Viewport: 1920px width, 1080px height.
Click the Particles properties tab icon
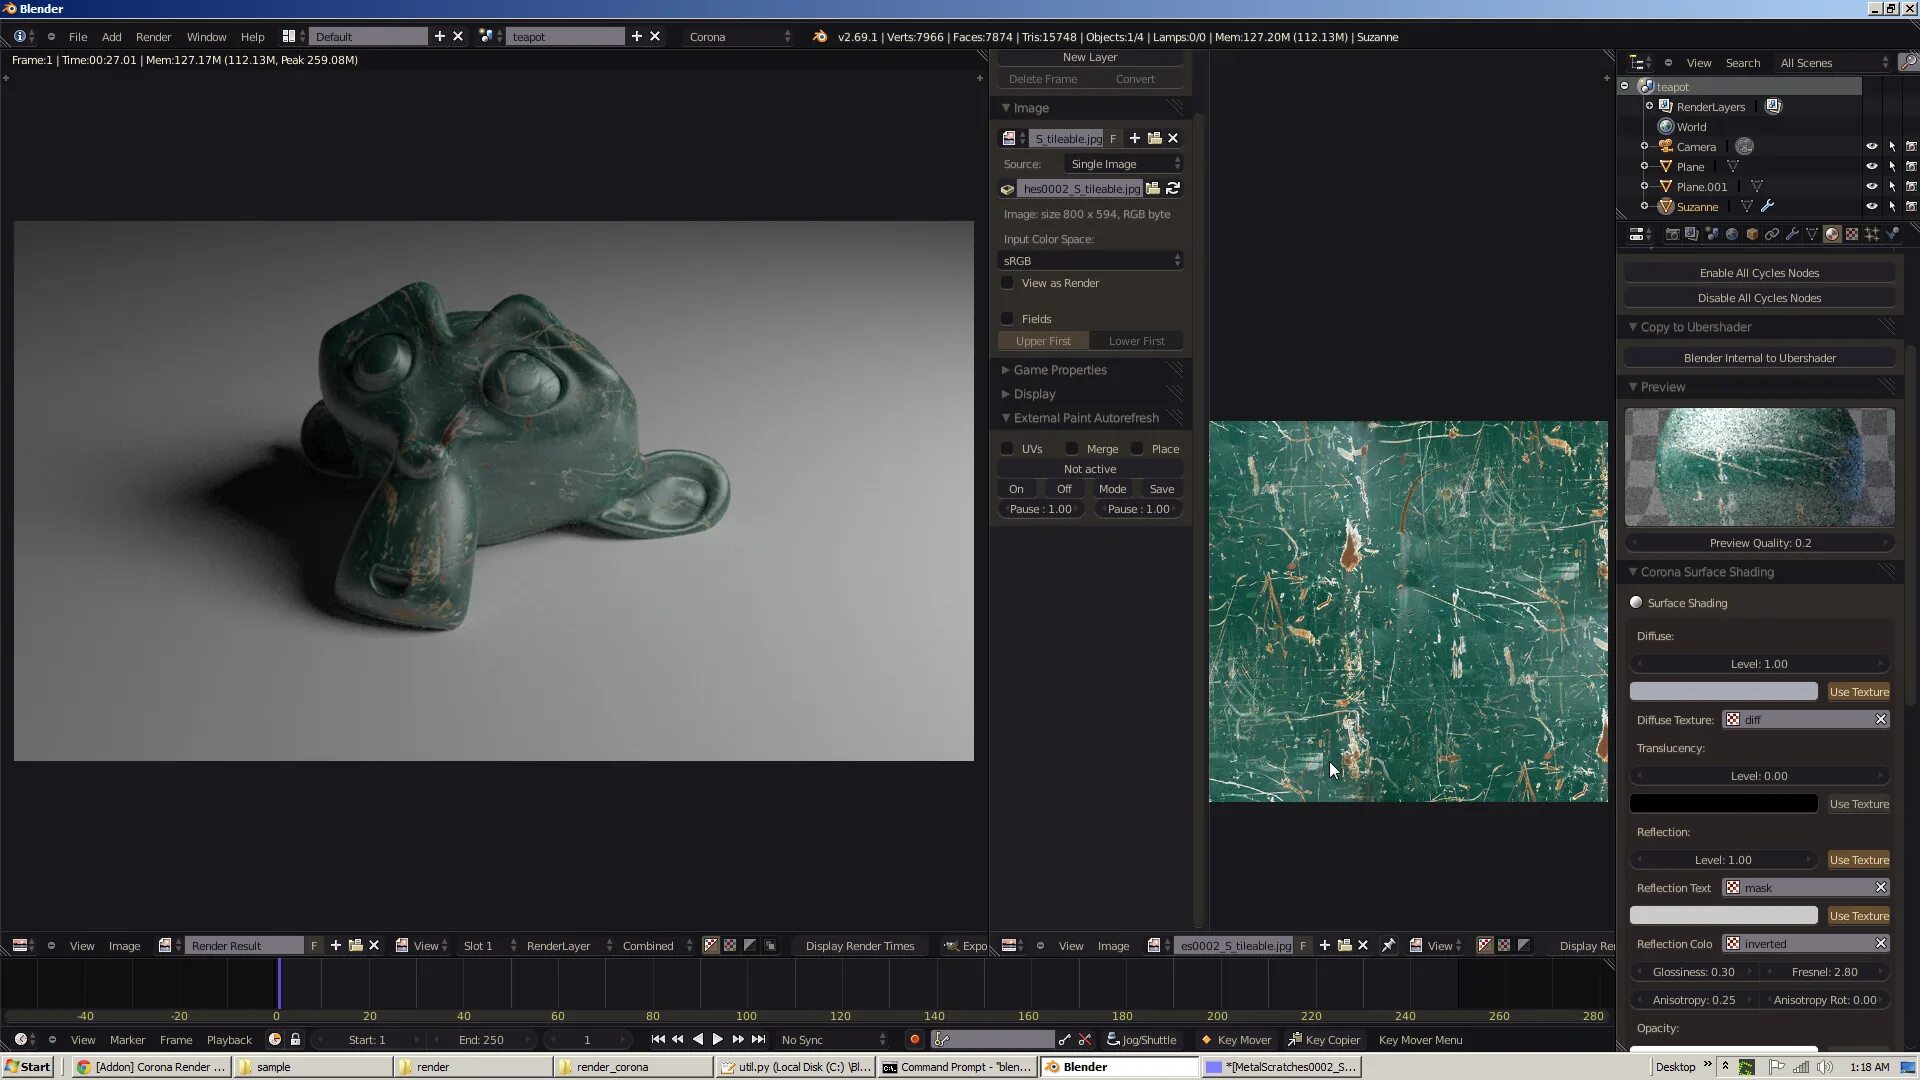[x=1872, y=234]
